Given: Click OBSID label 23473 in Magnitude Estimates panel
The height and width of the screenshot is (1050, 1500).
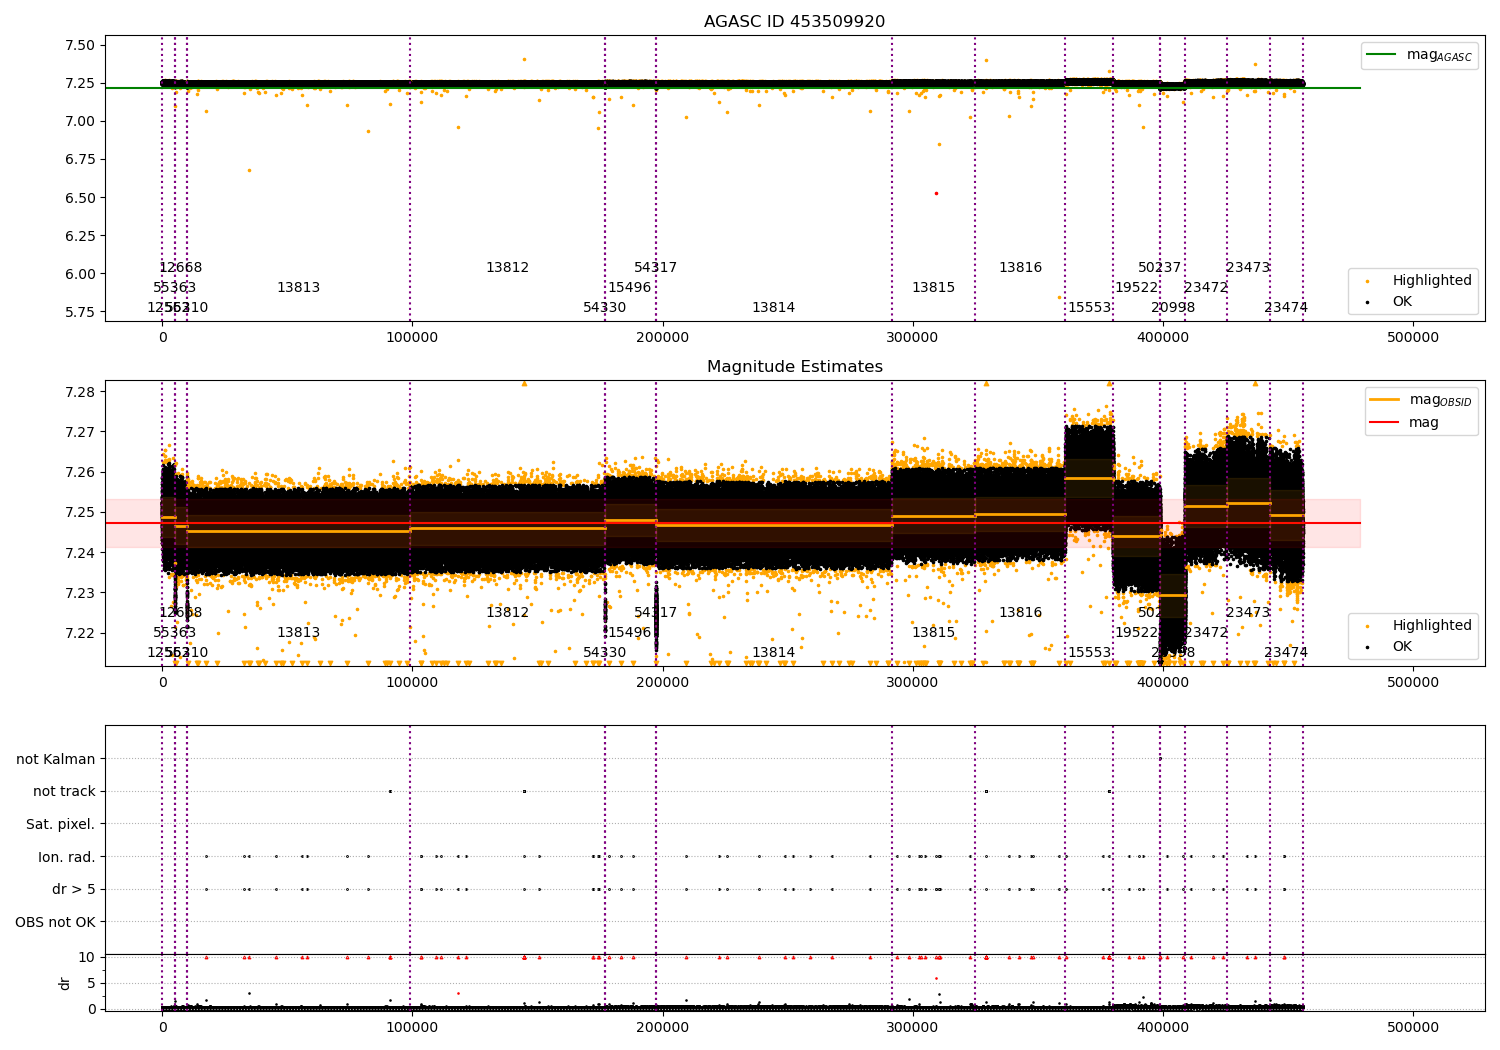Looking at the screenshot, I should [1247, 613].
